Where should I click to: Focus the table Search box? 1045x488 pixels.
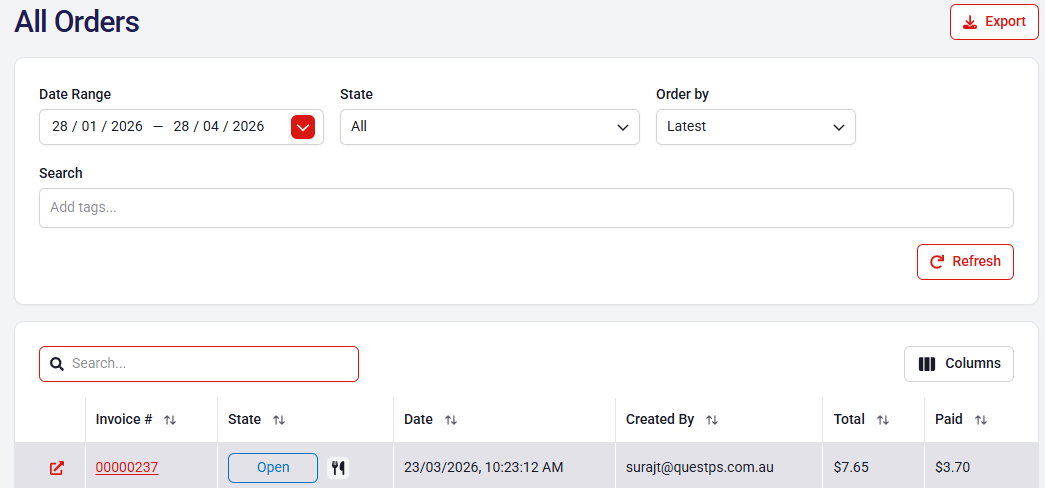click(x=199, y=364)
